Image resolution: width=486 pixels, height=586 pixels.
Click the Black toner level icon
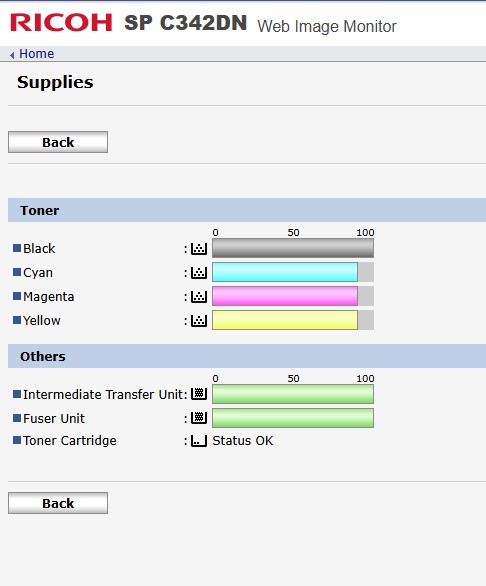click(x=199, y=249)
